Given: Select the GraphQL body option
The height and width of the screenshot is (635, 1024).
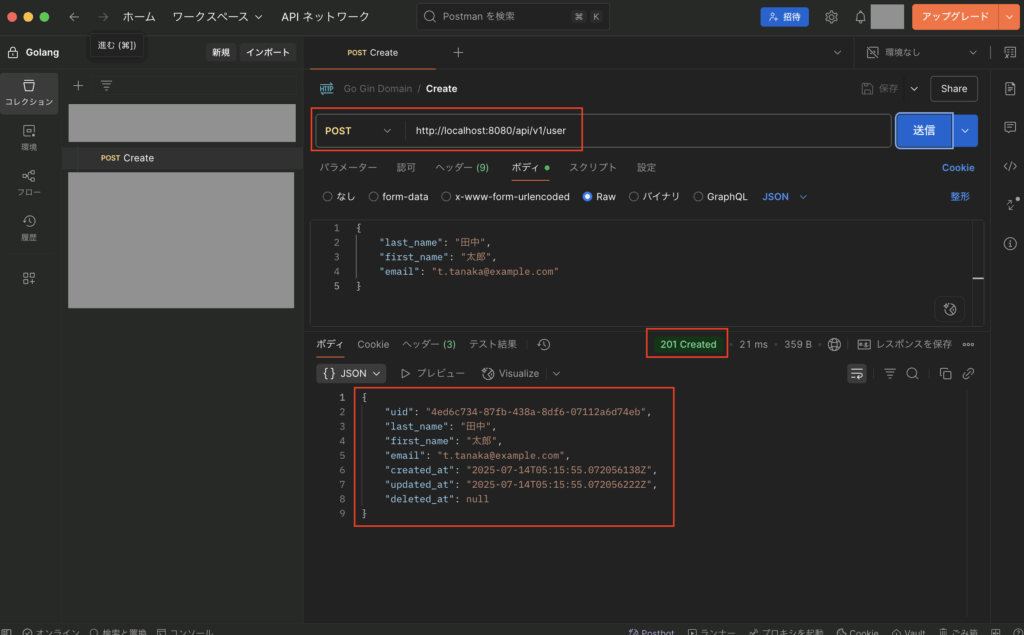Looking at the screenshot, I should [x=720, y=197].
